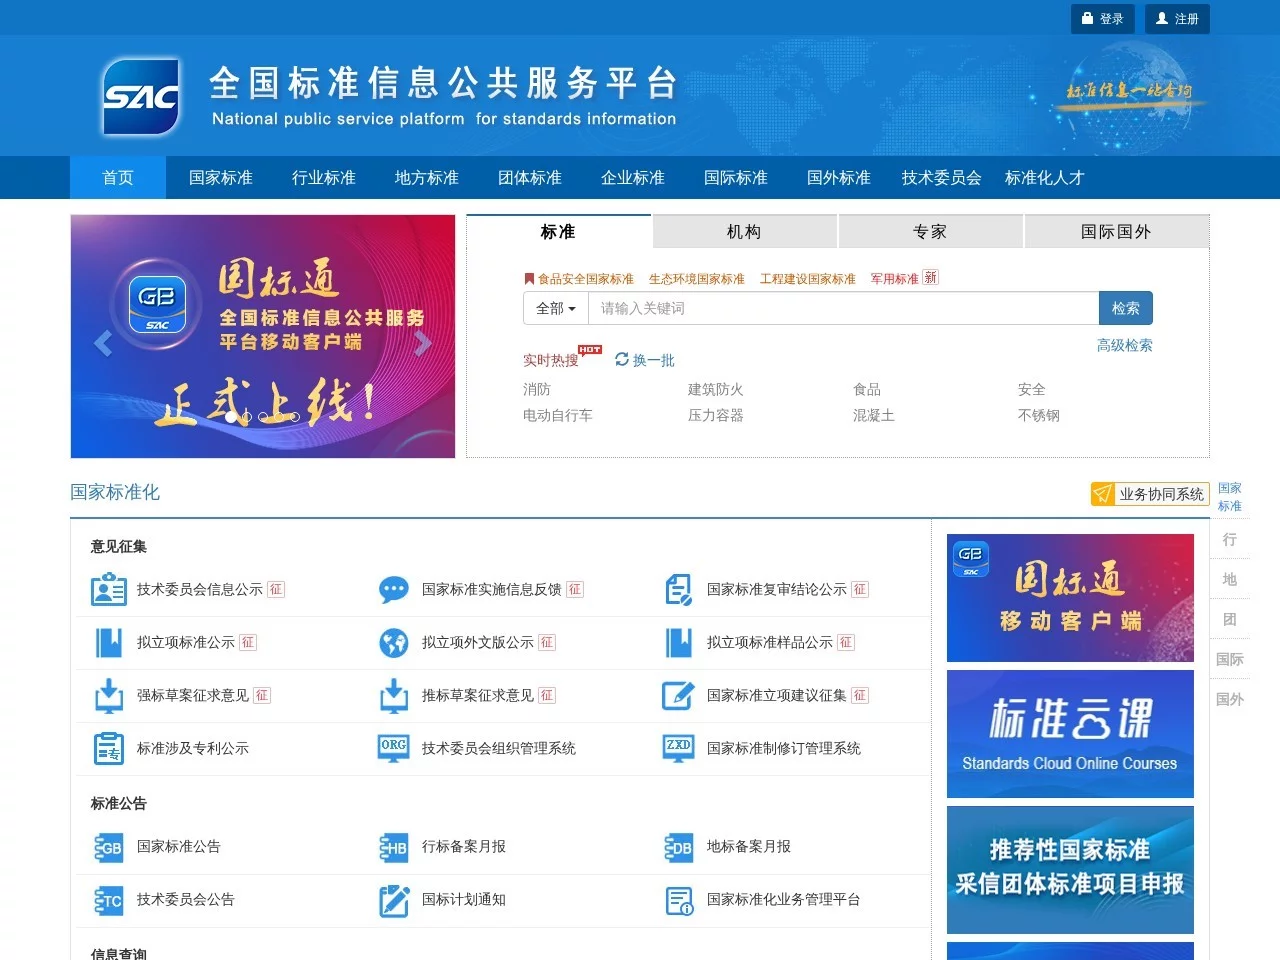The image size is (1280, 960).
Task: Open the 技术委员会 navigation menu
Action: [938, 177]
